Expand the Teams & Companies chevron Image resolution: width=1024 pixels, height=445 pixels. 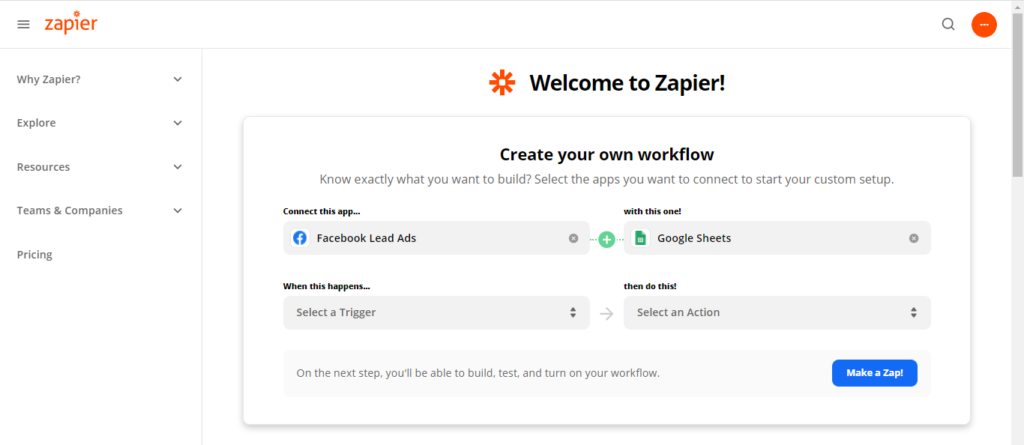pyautogui.click(x=178, y=210)
